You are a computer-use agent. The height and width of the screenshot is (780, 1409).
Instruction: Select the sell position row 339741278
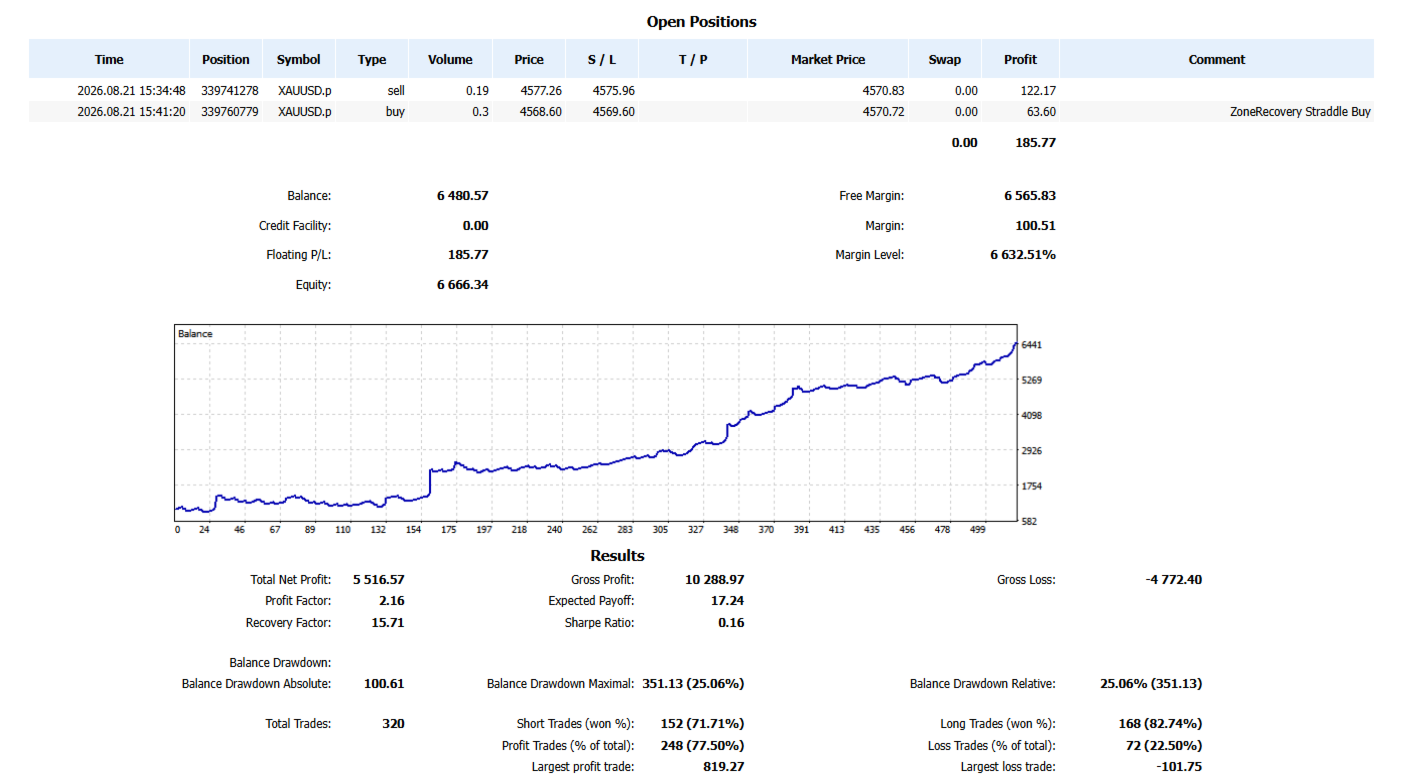click(701, 90)
